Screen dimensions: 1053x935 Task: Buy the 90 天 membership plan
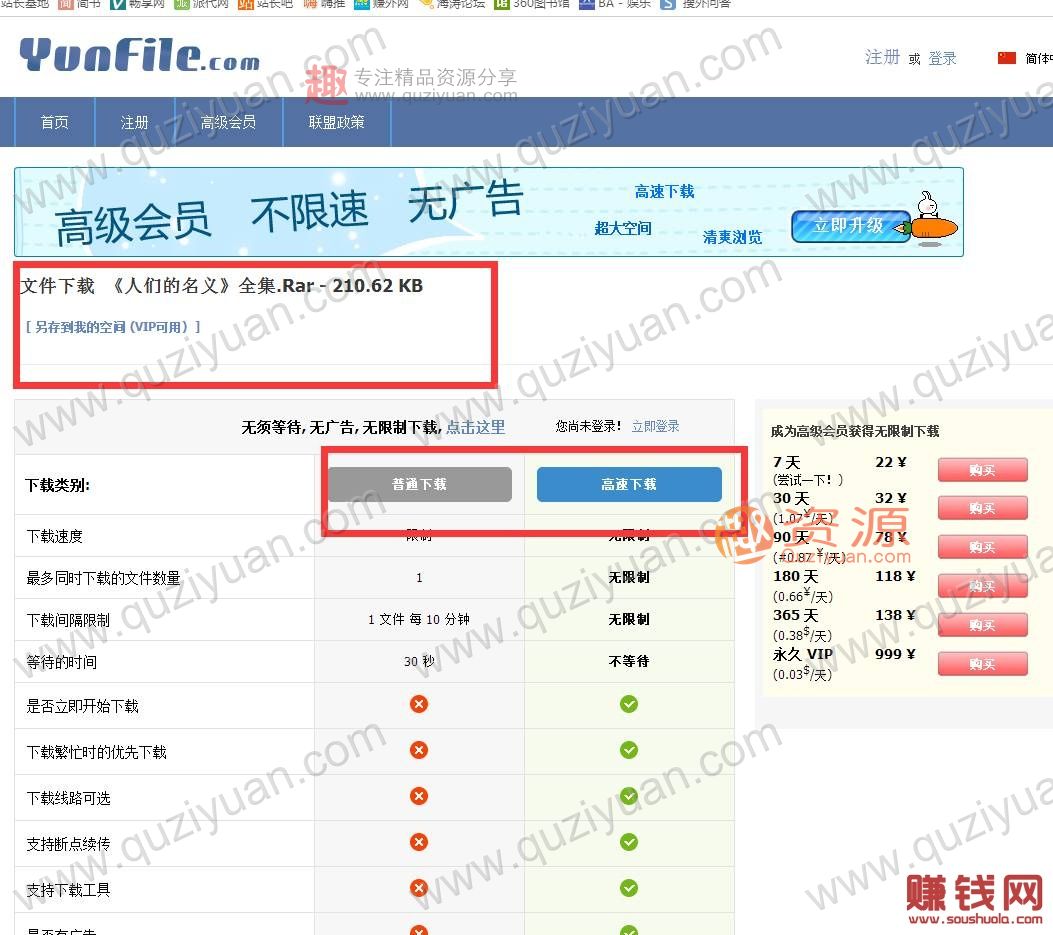tap(982, 547)
